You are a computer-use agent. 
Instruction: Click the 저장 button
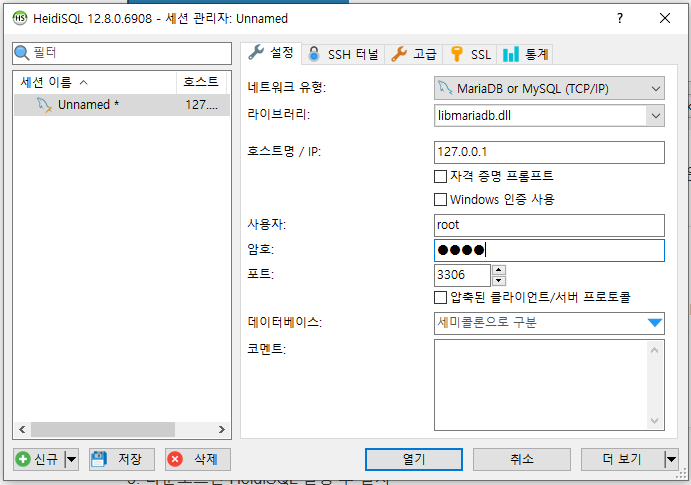(x=122, y=459)
